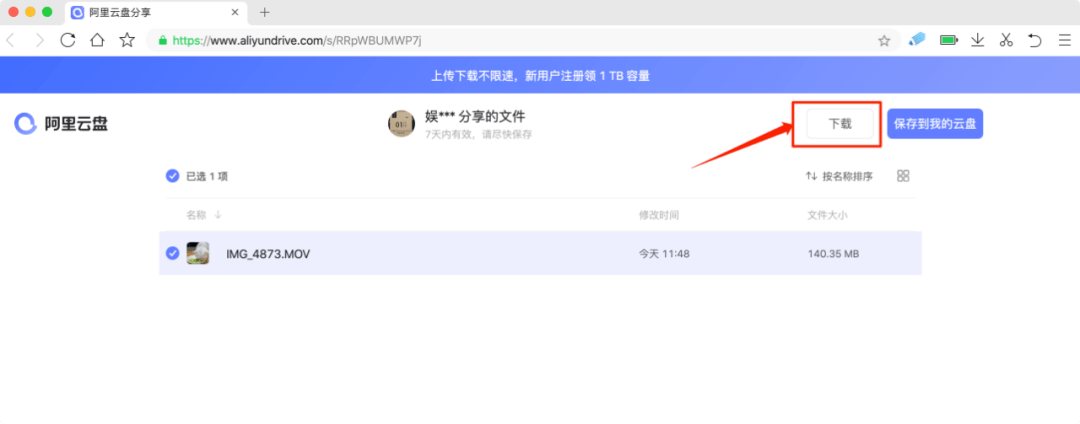Click the blue highlighter extension icon
1080x424 pixels.
917,39
